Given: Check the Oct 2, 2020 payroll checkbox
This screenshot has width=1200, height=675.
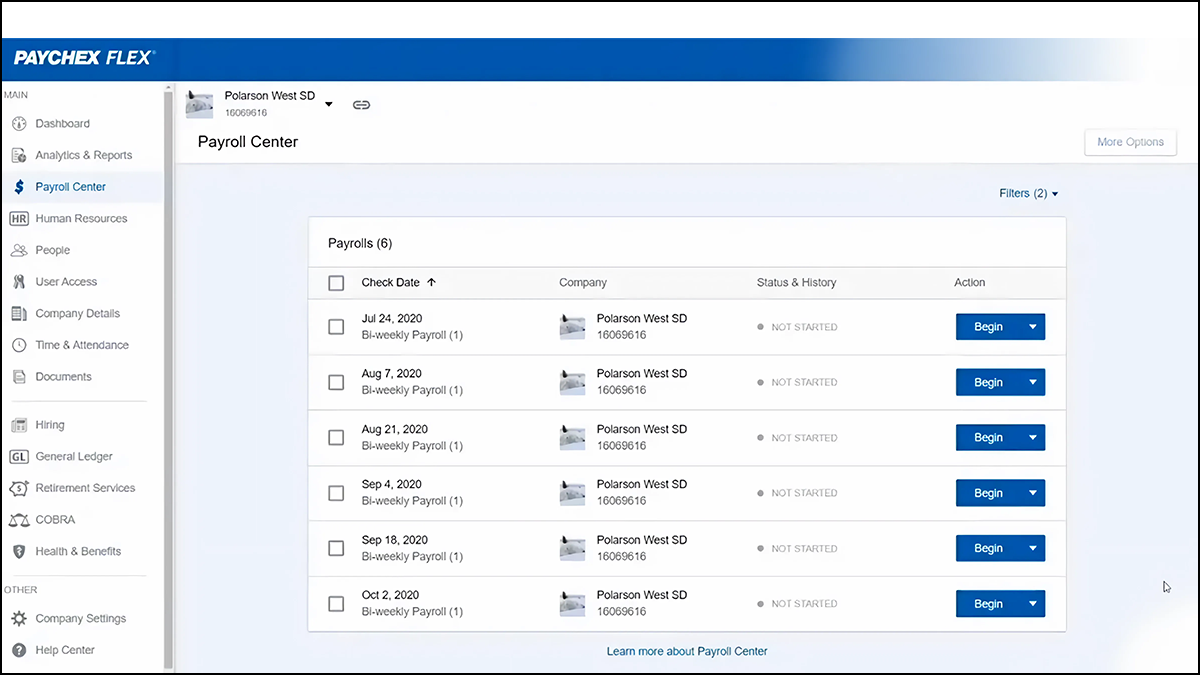Looking at the screenshot, I should pos(336,604).
